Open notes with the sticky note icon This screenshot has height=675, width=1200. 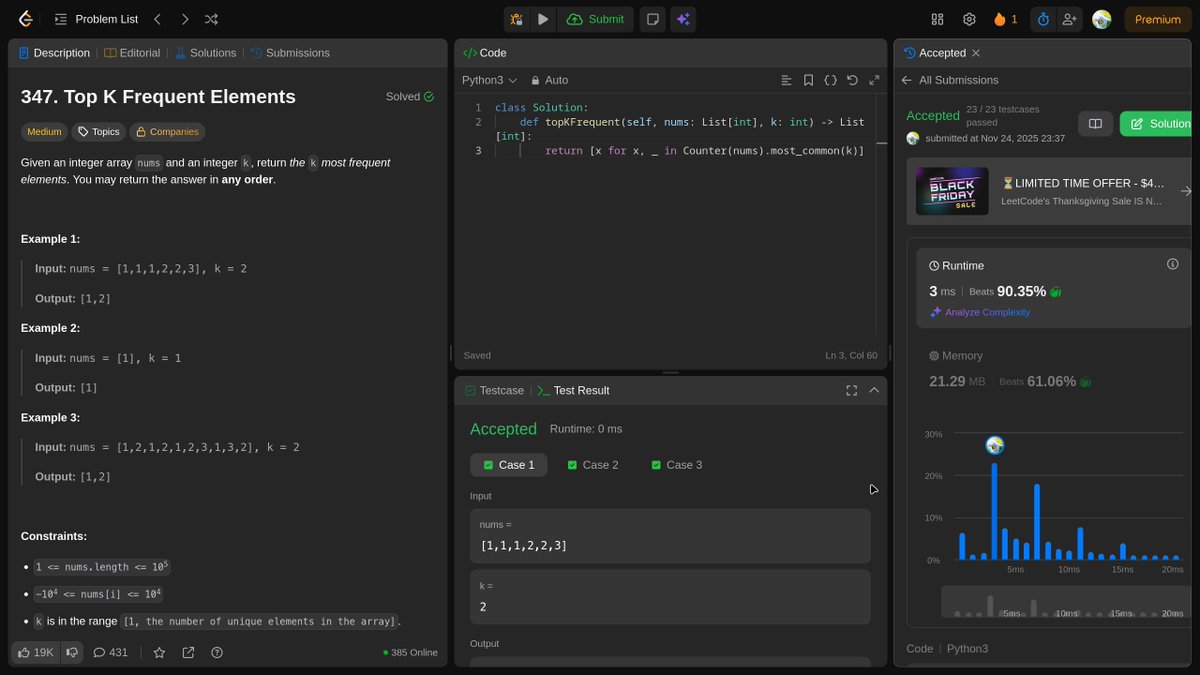coord(652,19)
